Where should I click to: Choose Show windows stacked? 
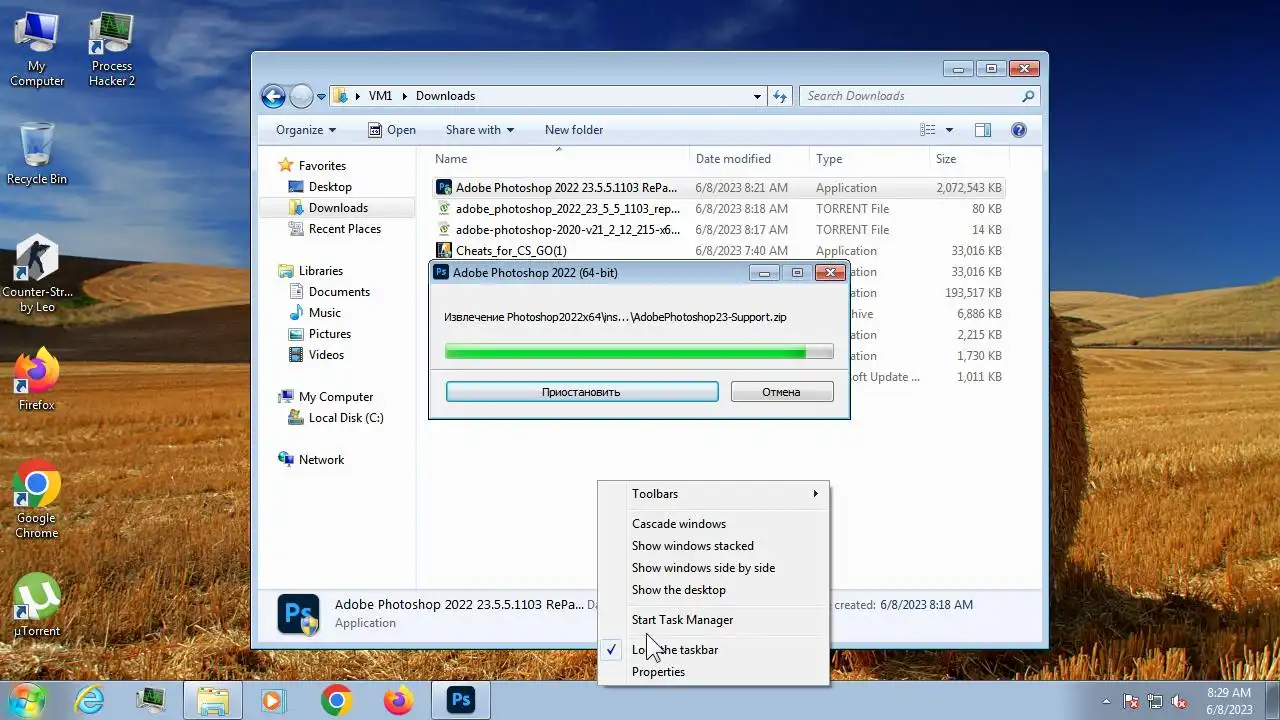coord(714,546)
